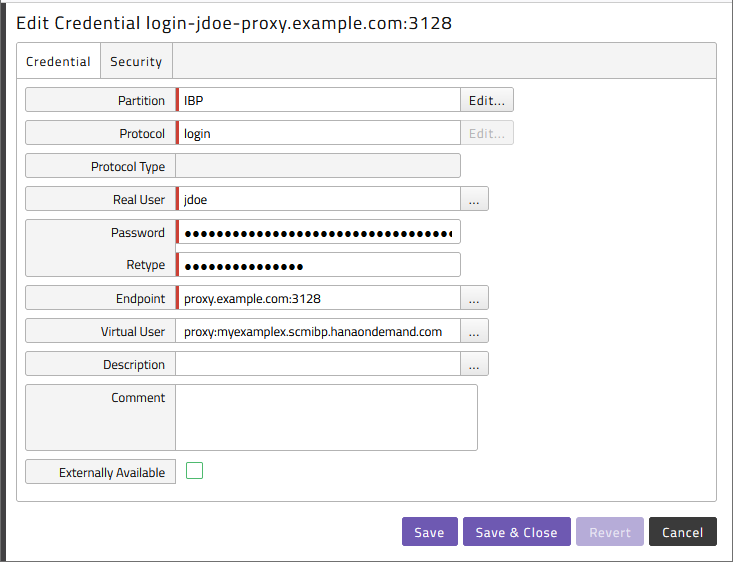Cancel the credential edit dialog
The image size is (733, 562).
683,532
